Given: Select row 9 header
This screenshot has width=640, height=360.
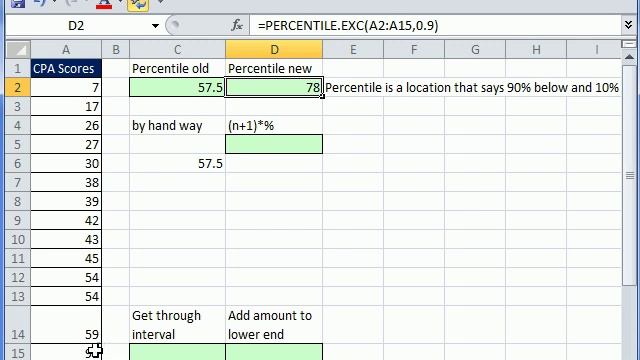Looking at the screenshot, I should (x=18, y=220).
